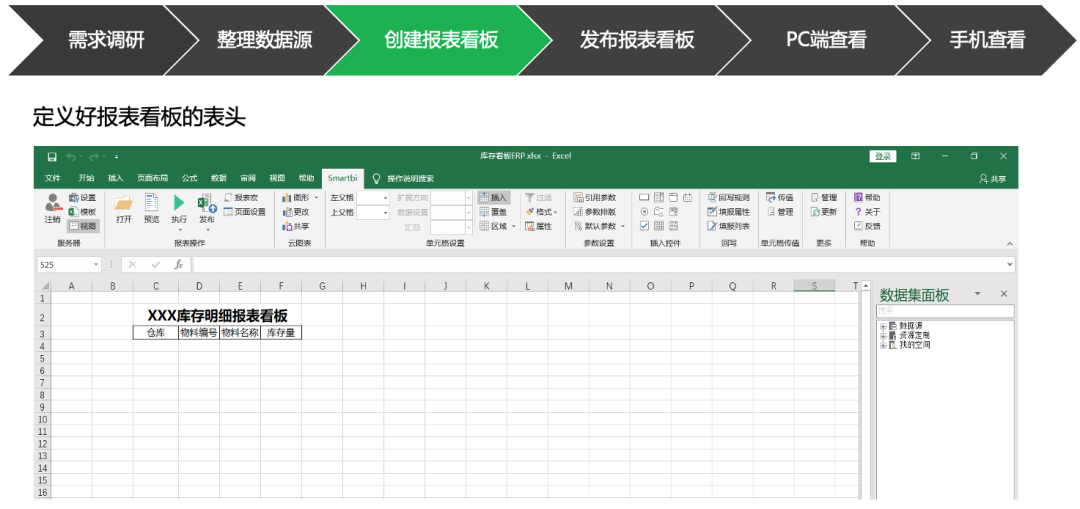Click the 模板 template button
This screenshot has width=1080, height=509.
coord(83,211)
